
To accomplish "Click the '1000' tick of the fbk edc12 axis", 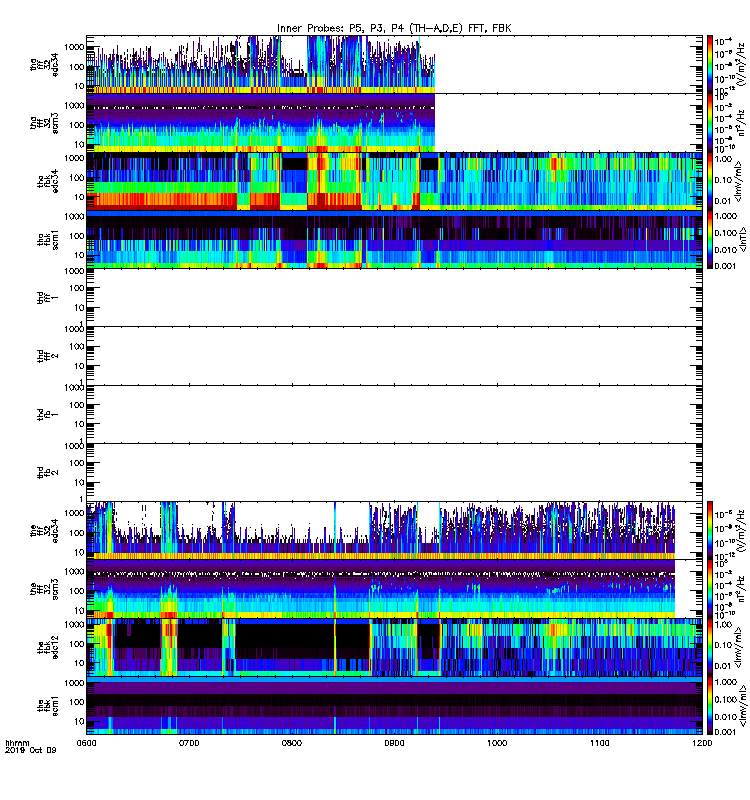I will tap(74, 624).
